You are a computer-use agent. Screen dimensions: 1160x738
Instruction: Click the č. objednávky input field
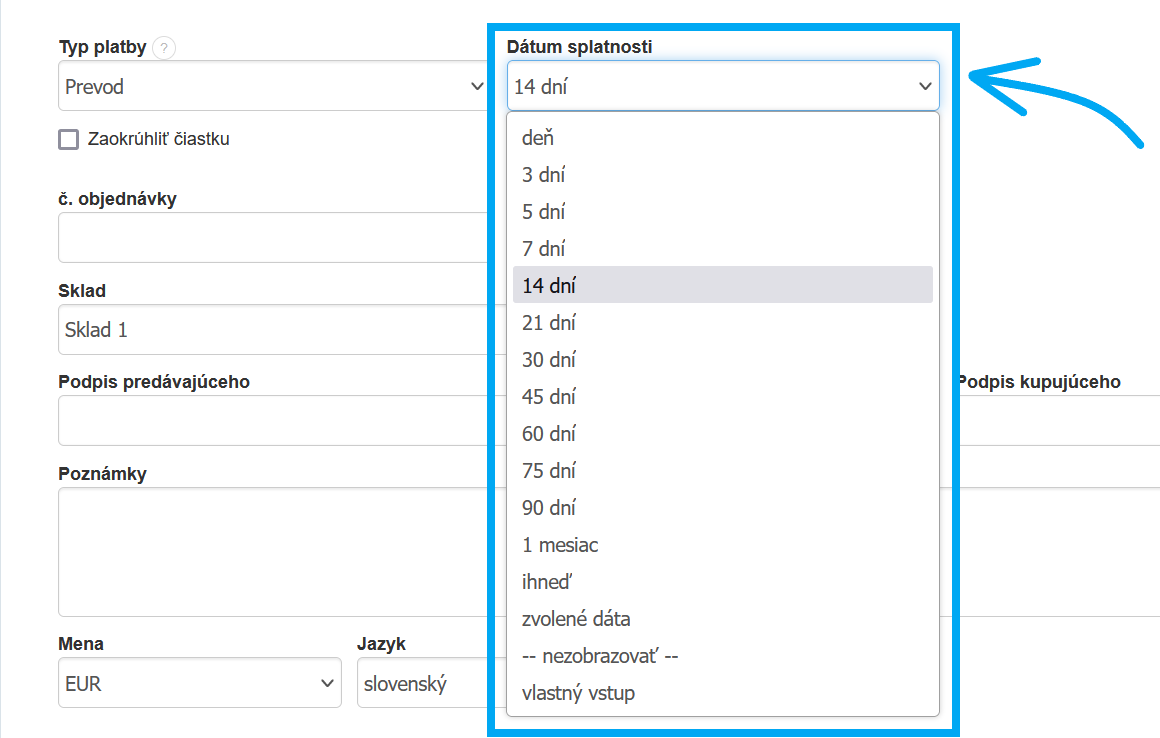tap(270, 238)
